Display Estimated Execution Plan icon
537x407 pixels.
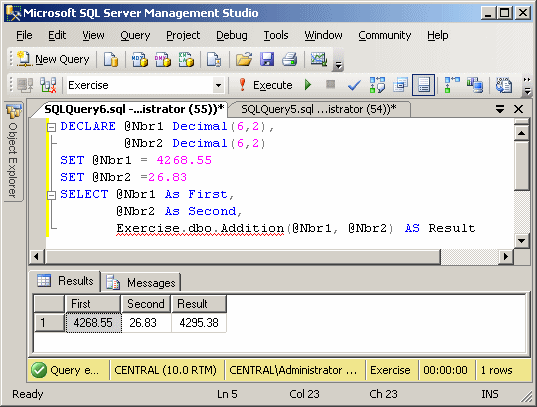point(377,85)
